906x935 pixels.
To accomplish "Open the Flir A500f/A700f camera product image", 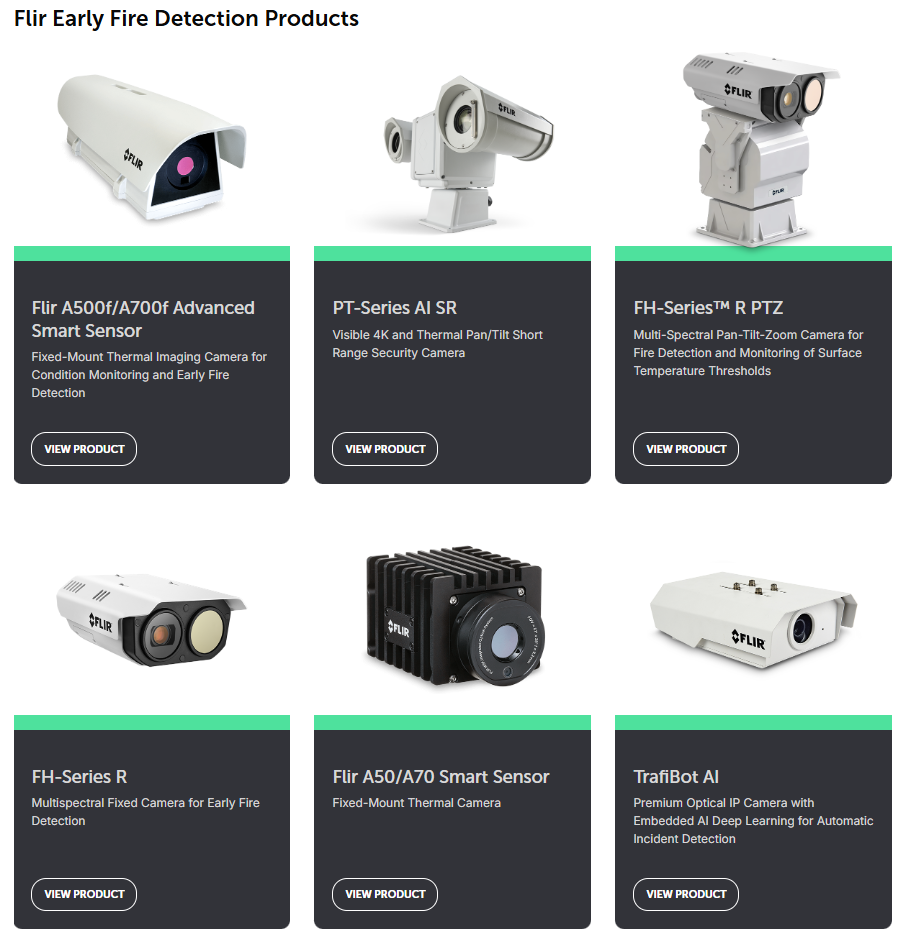I will (x=151, y=146).
